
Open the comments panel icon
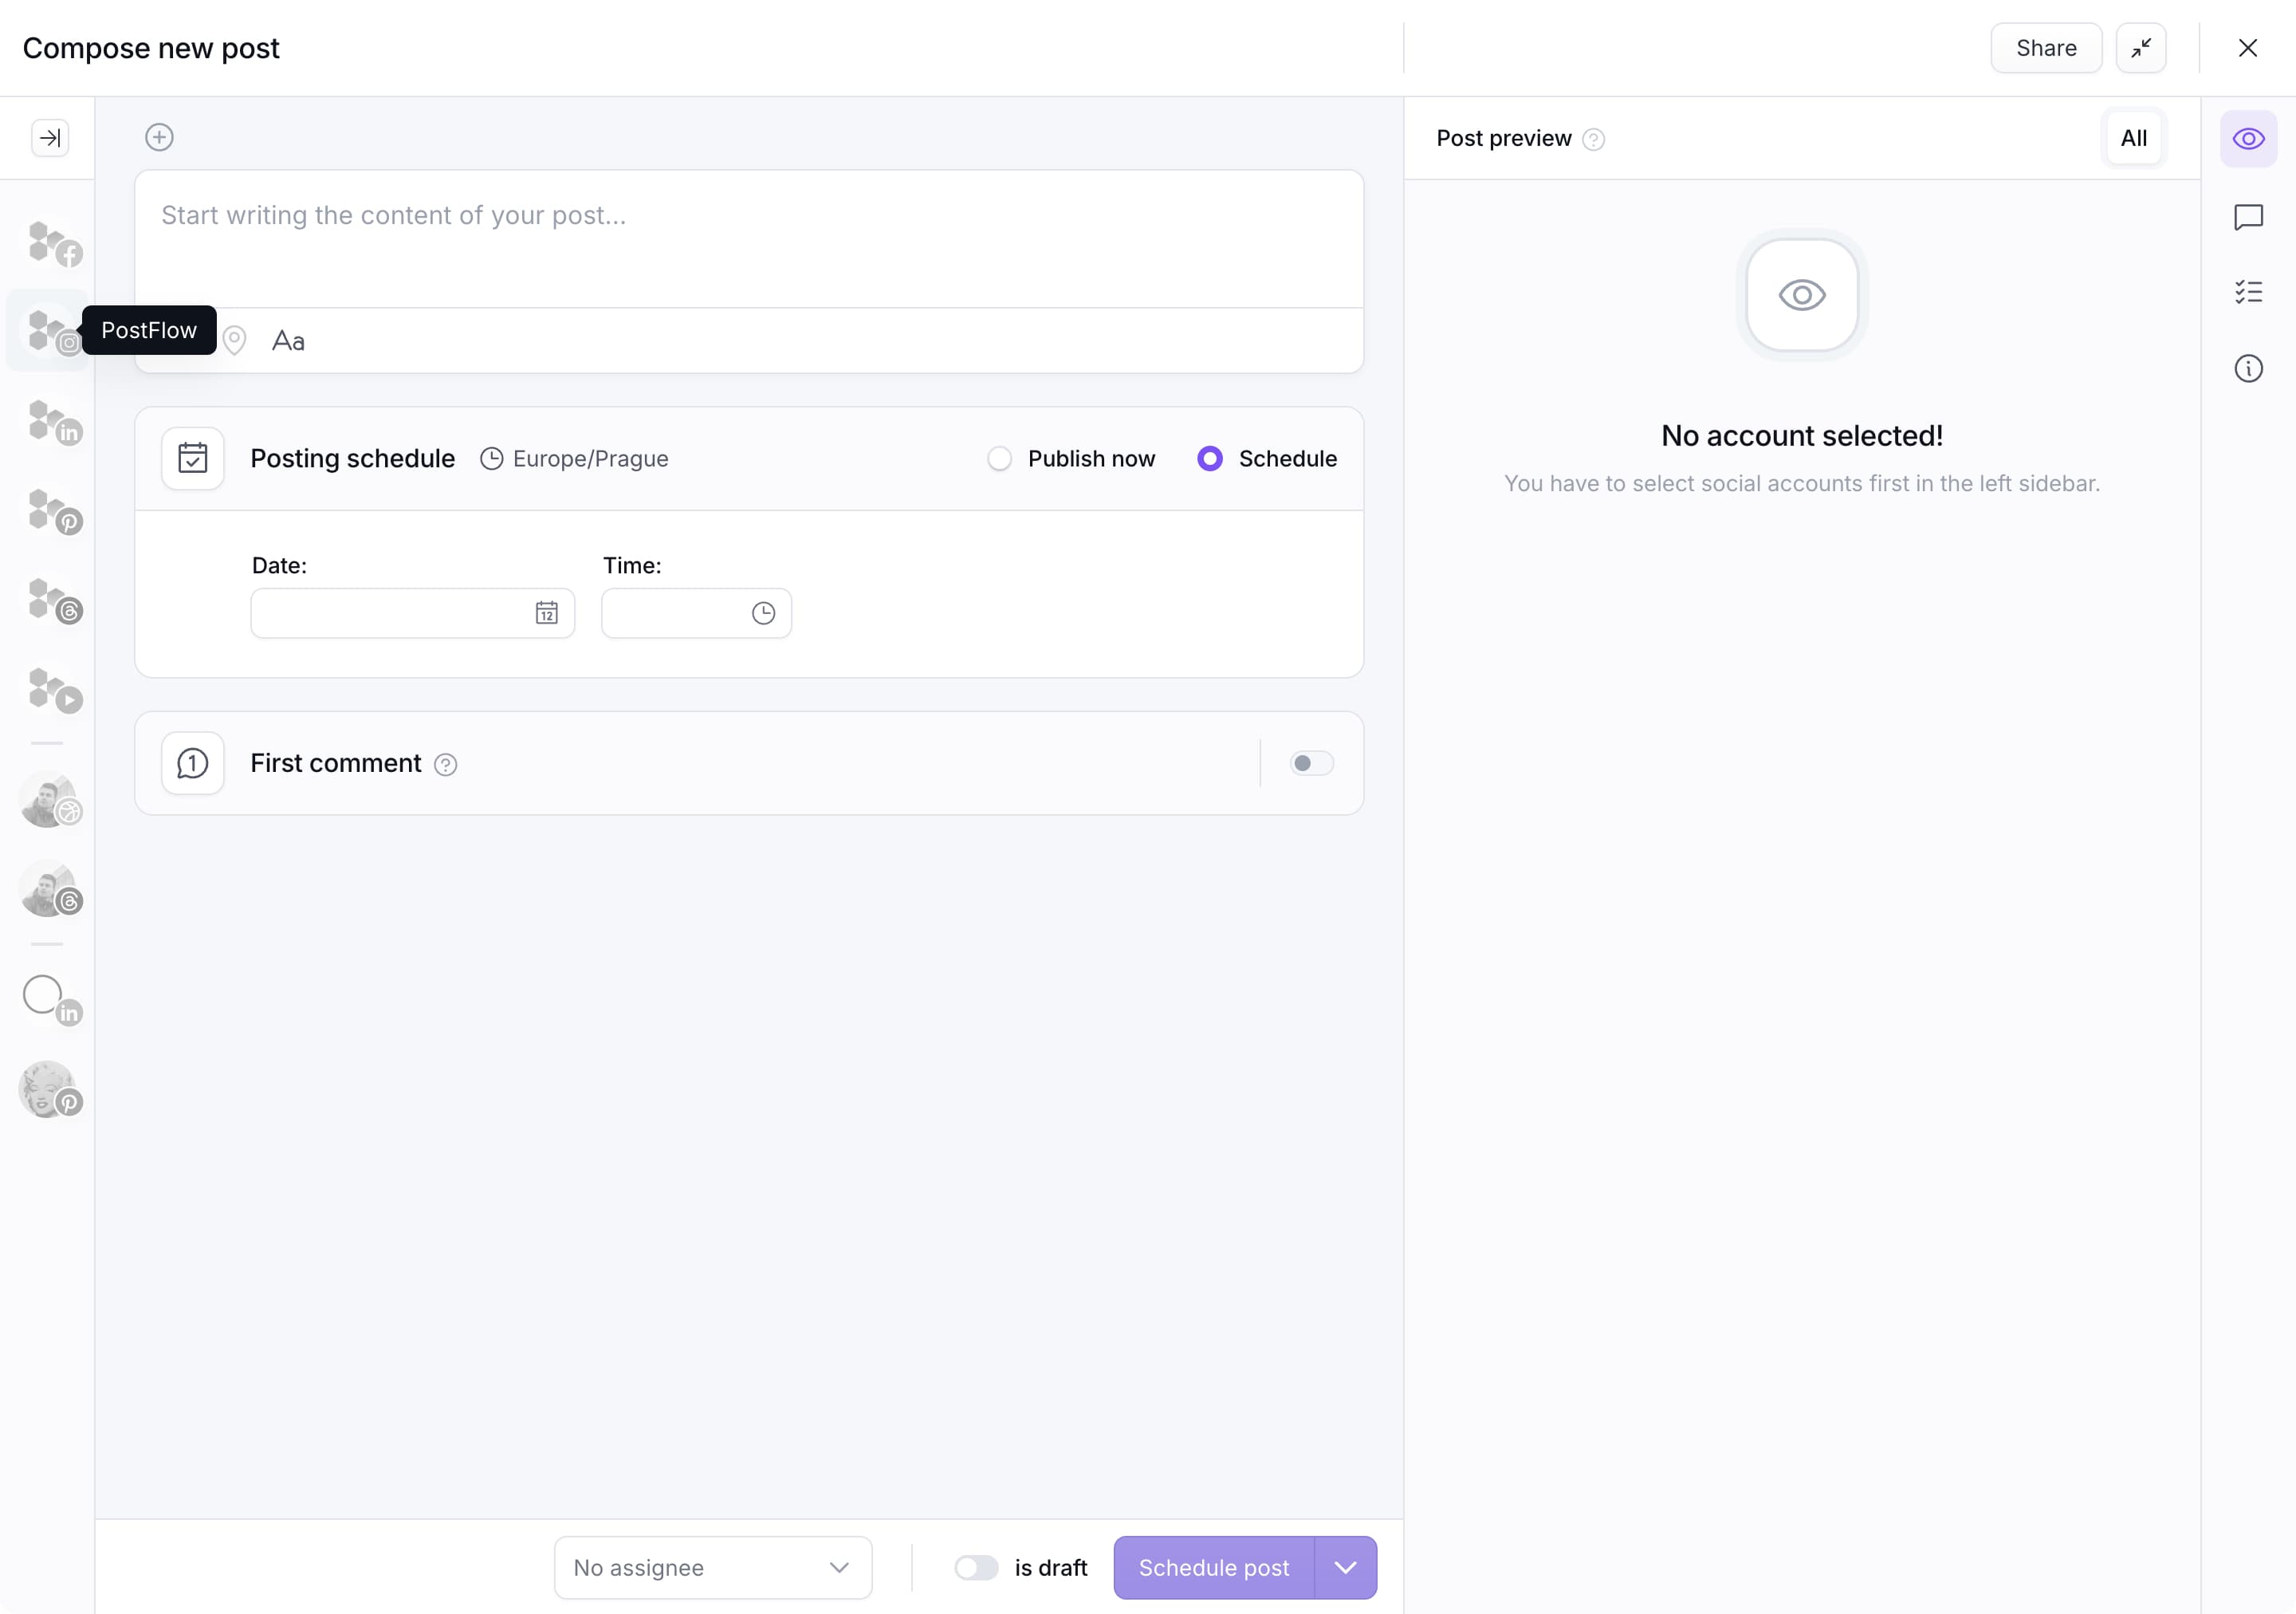pyautogui.click(x=2247, y=217)
